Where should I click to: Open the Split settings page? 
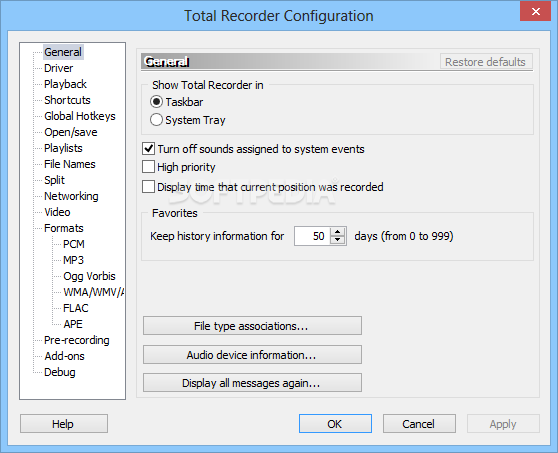tap(54, 180)
